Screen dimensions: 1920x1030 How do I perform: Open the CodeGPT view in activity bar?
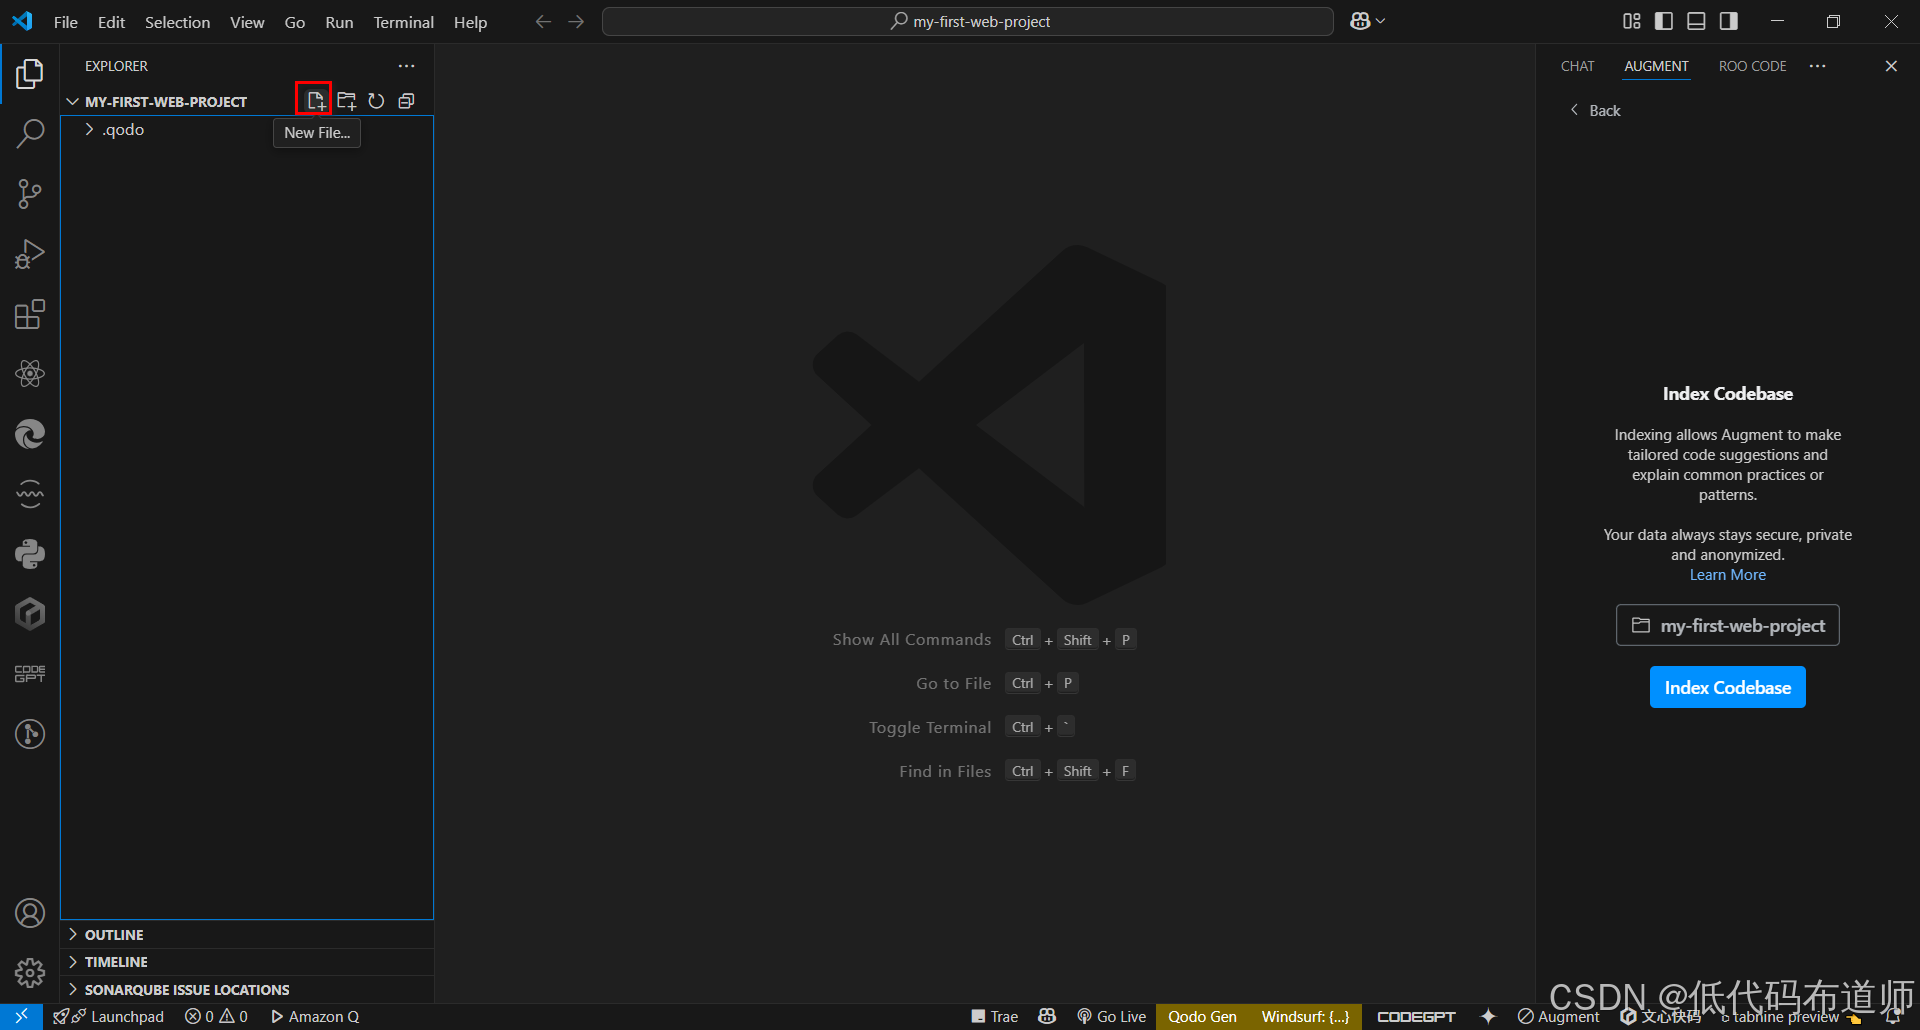(30, 674)
